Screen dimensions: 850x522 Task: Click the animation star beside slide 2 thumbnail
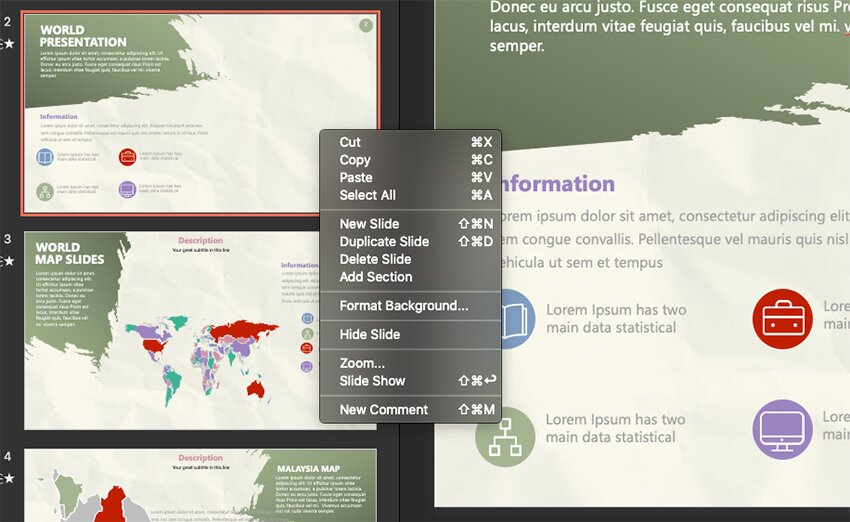pos(9,44)
